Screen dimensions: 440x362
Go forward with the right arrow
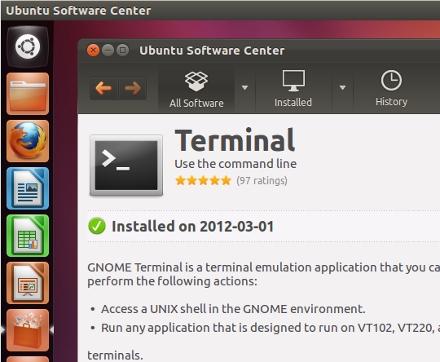point(133,88)
